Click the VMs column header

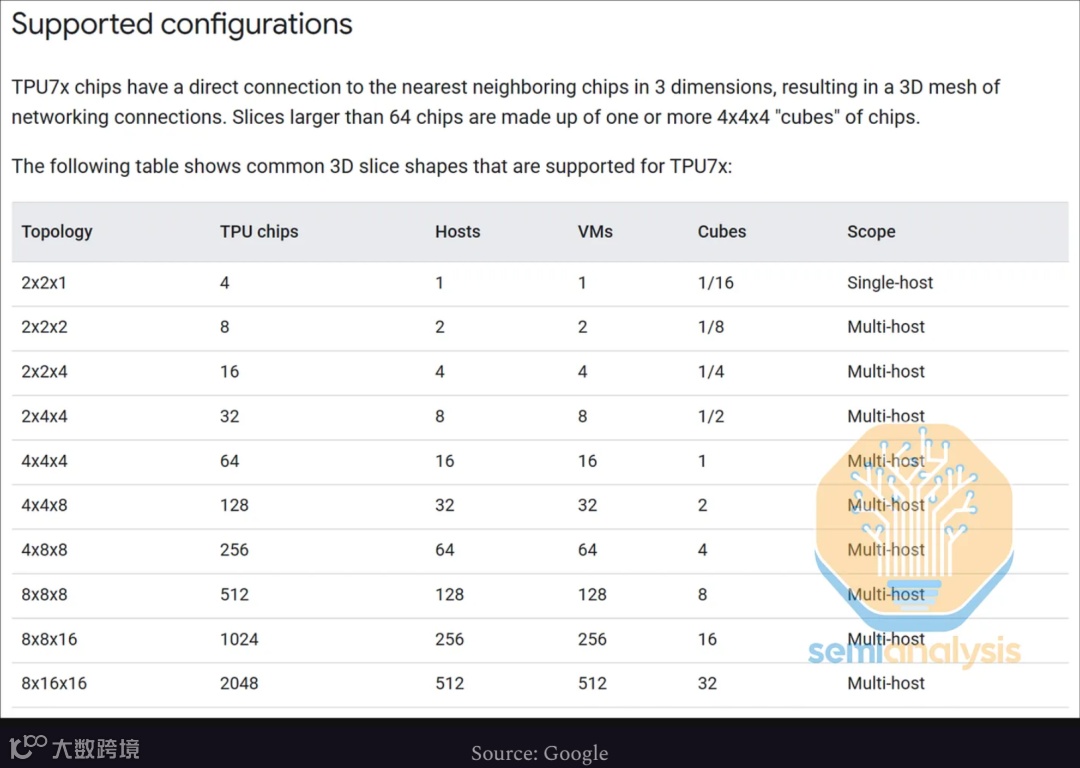595,231
